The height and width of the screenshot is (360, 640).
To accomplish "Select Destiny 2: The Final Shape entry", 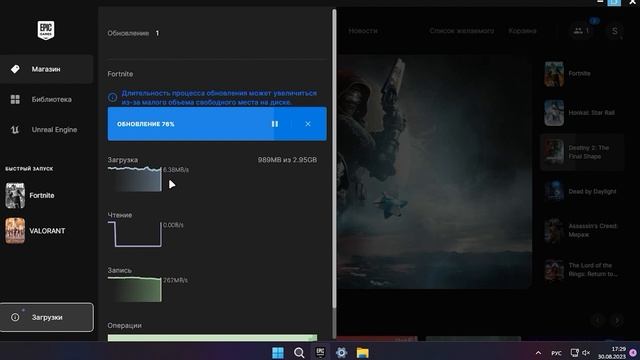I will coord(582,152).
